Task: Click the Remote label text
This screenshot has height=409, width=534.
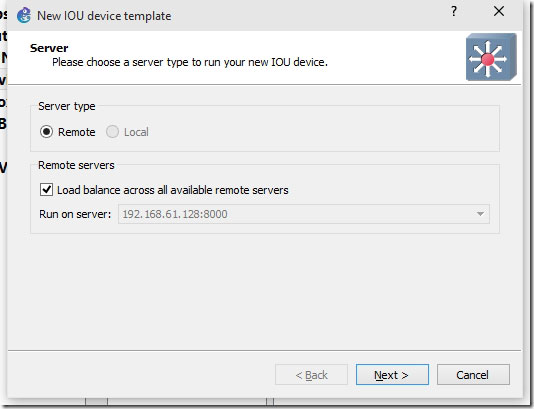Action: [77, 132]
